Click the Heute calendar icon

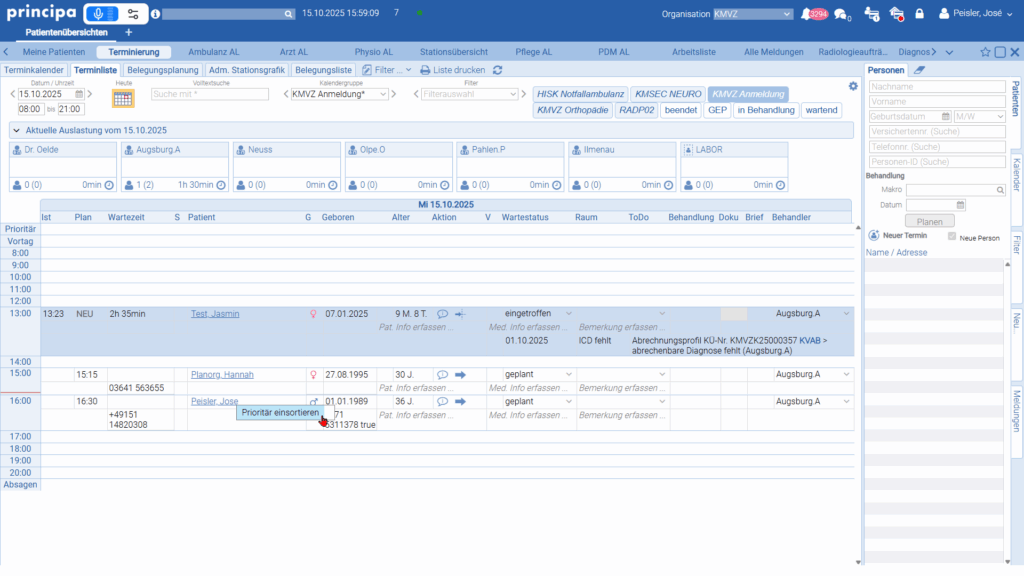click(x=122, y=98)
